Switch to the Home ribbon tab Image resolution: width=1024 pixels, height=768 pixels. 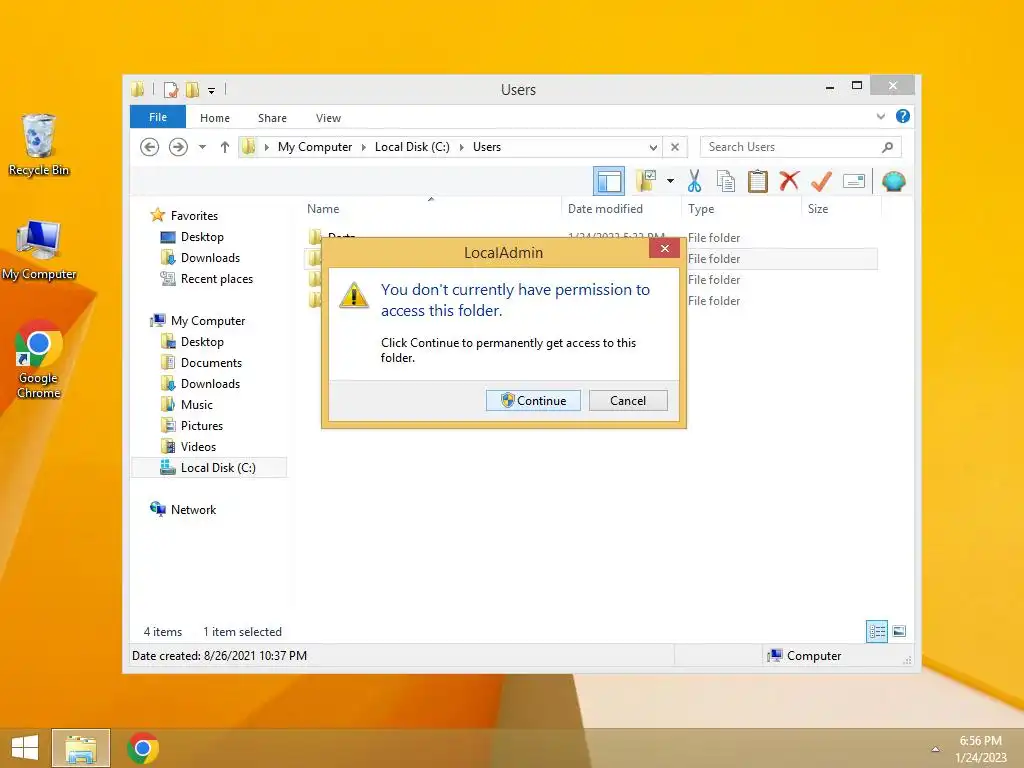coord(215,118)
